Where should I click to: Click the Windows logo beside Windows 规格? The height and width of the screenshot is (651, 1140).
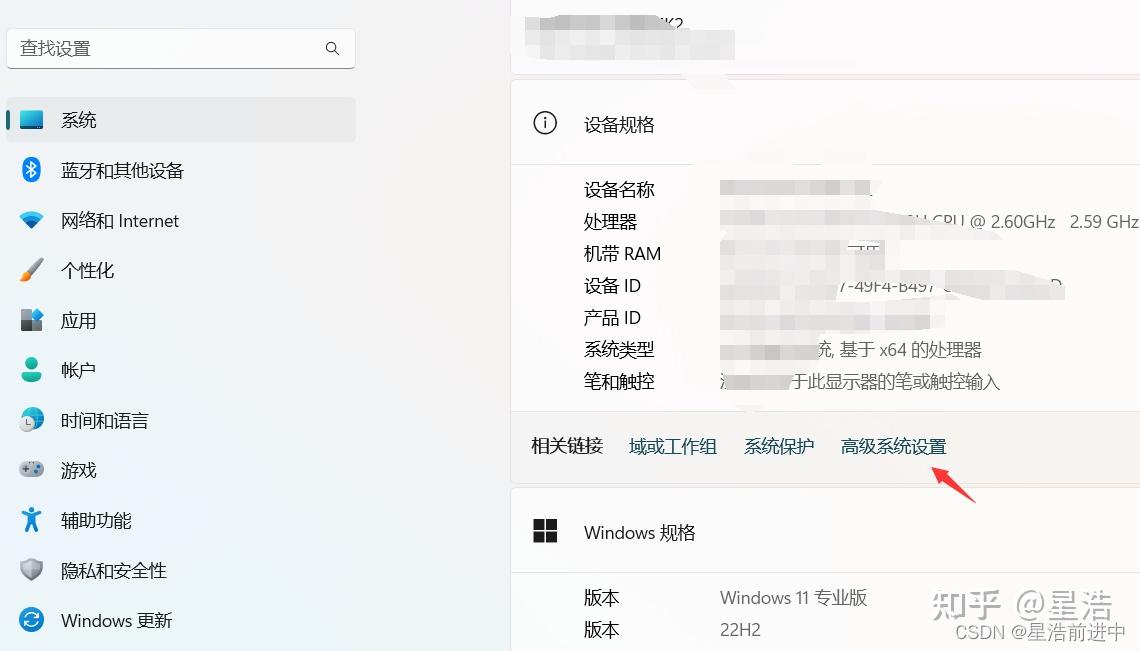point(545,531)
